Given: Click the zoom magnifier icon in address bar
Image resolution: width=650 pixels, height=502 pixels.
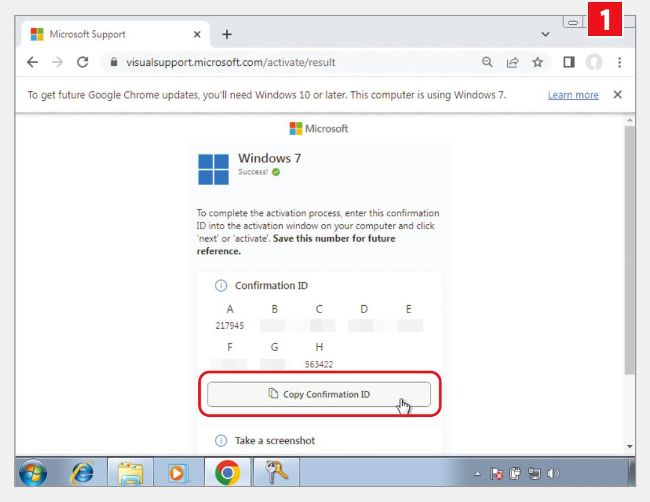Looking at the screenshot, I should point(487,62).
